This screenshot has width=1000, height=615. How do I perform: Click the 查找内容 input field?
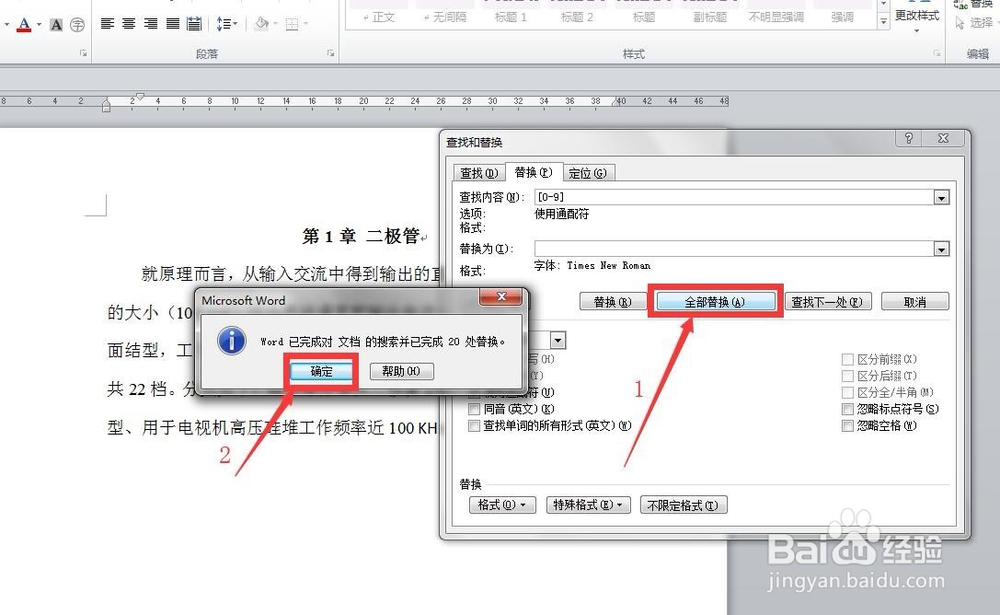pyautogui.click(x=734, y=197)
